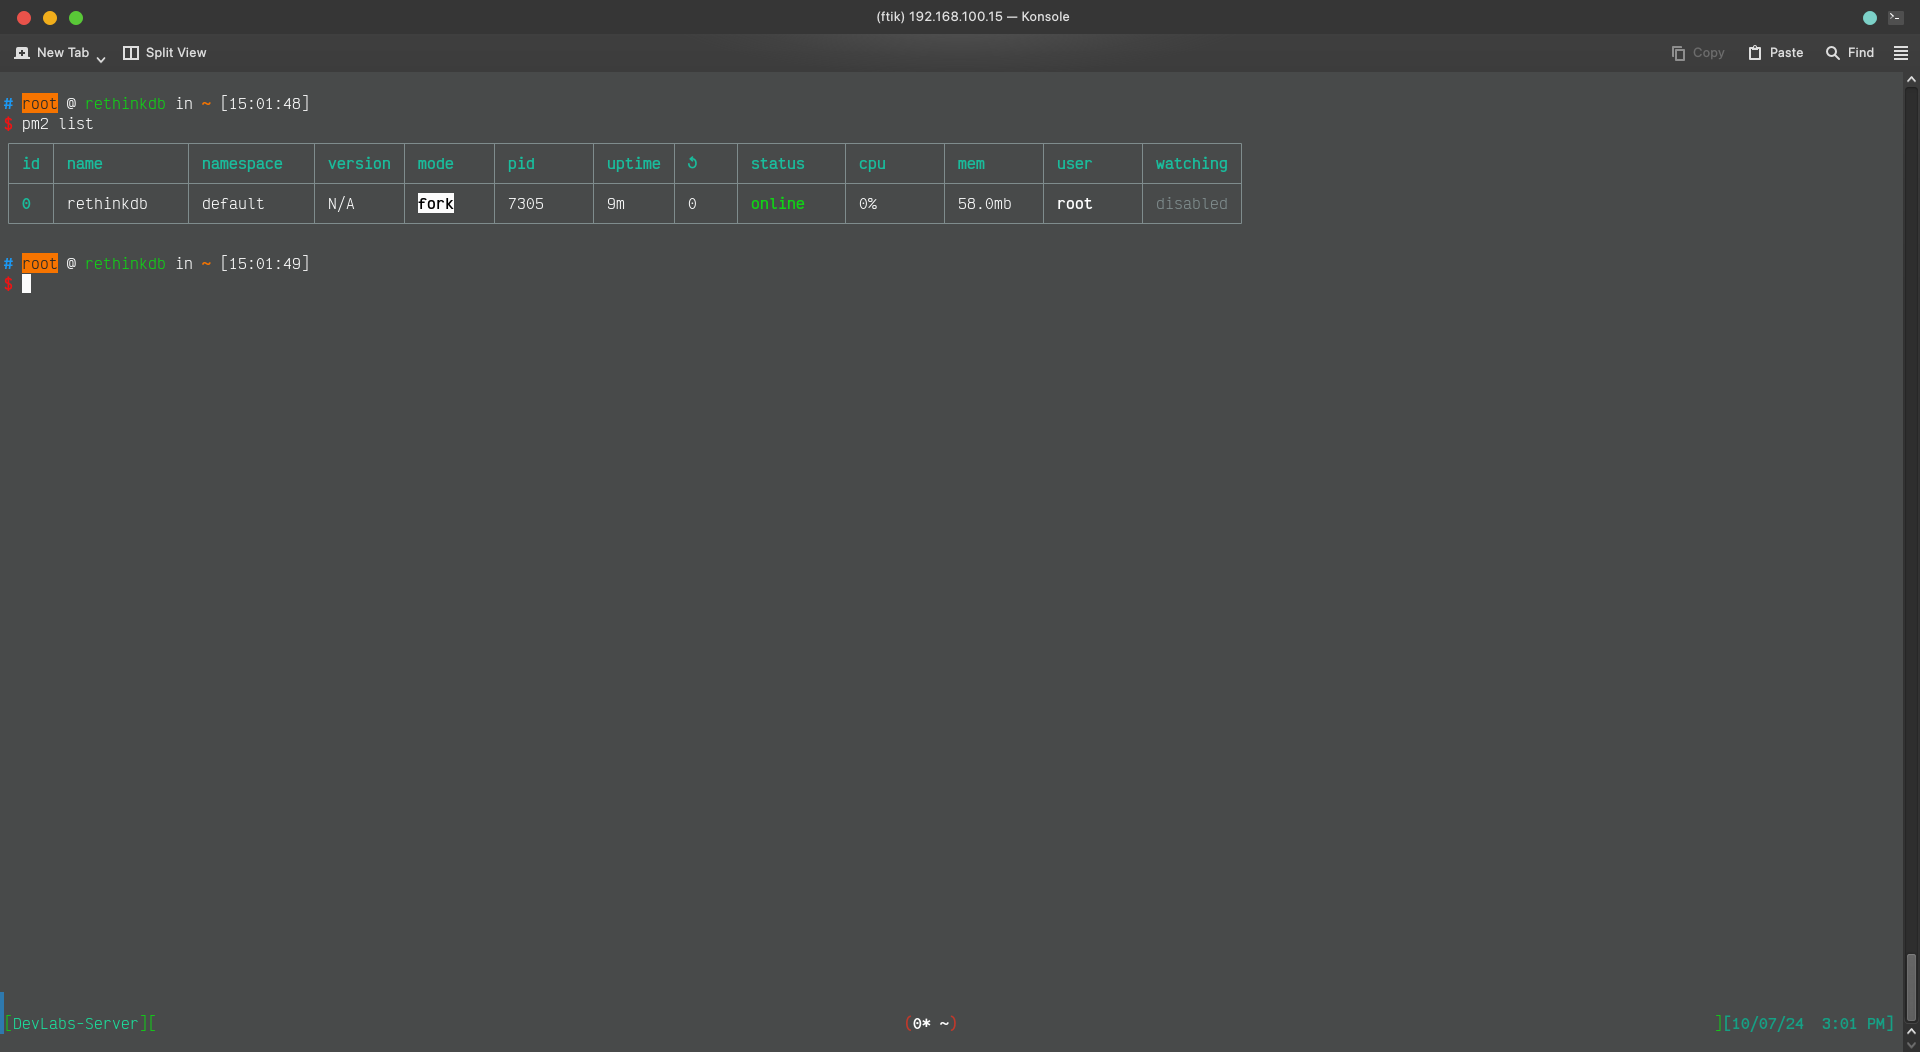
Task: Click date '10/07/24' in status line
Action: 1767,1024
